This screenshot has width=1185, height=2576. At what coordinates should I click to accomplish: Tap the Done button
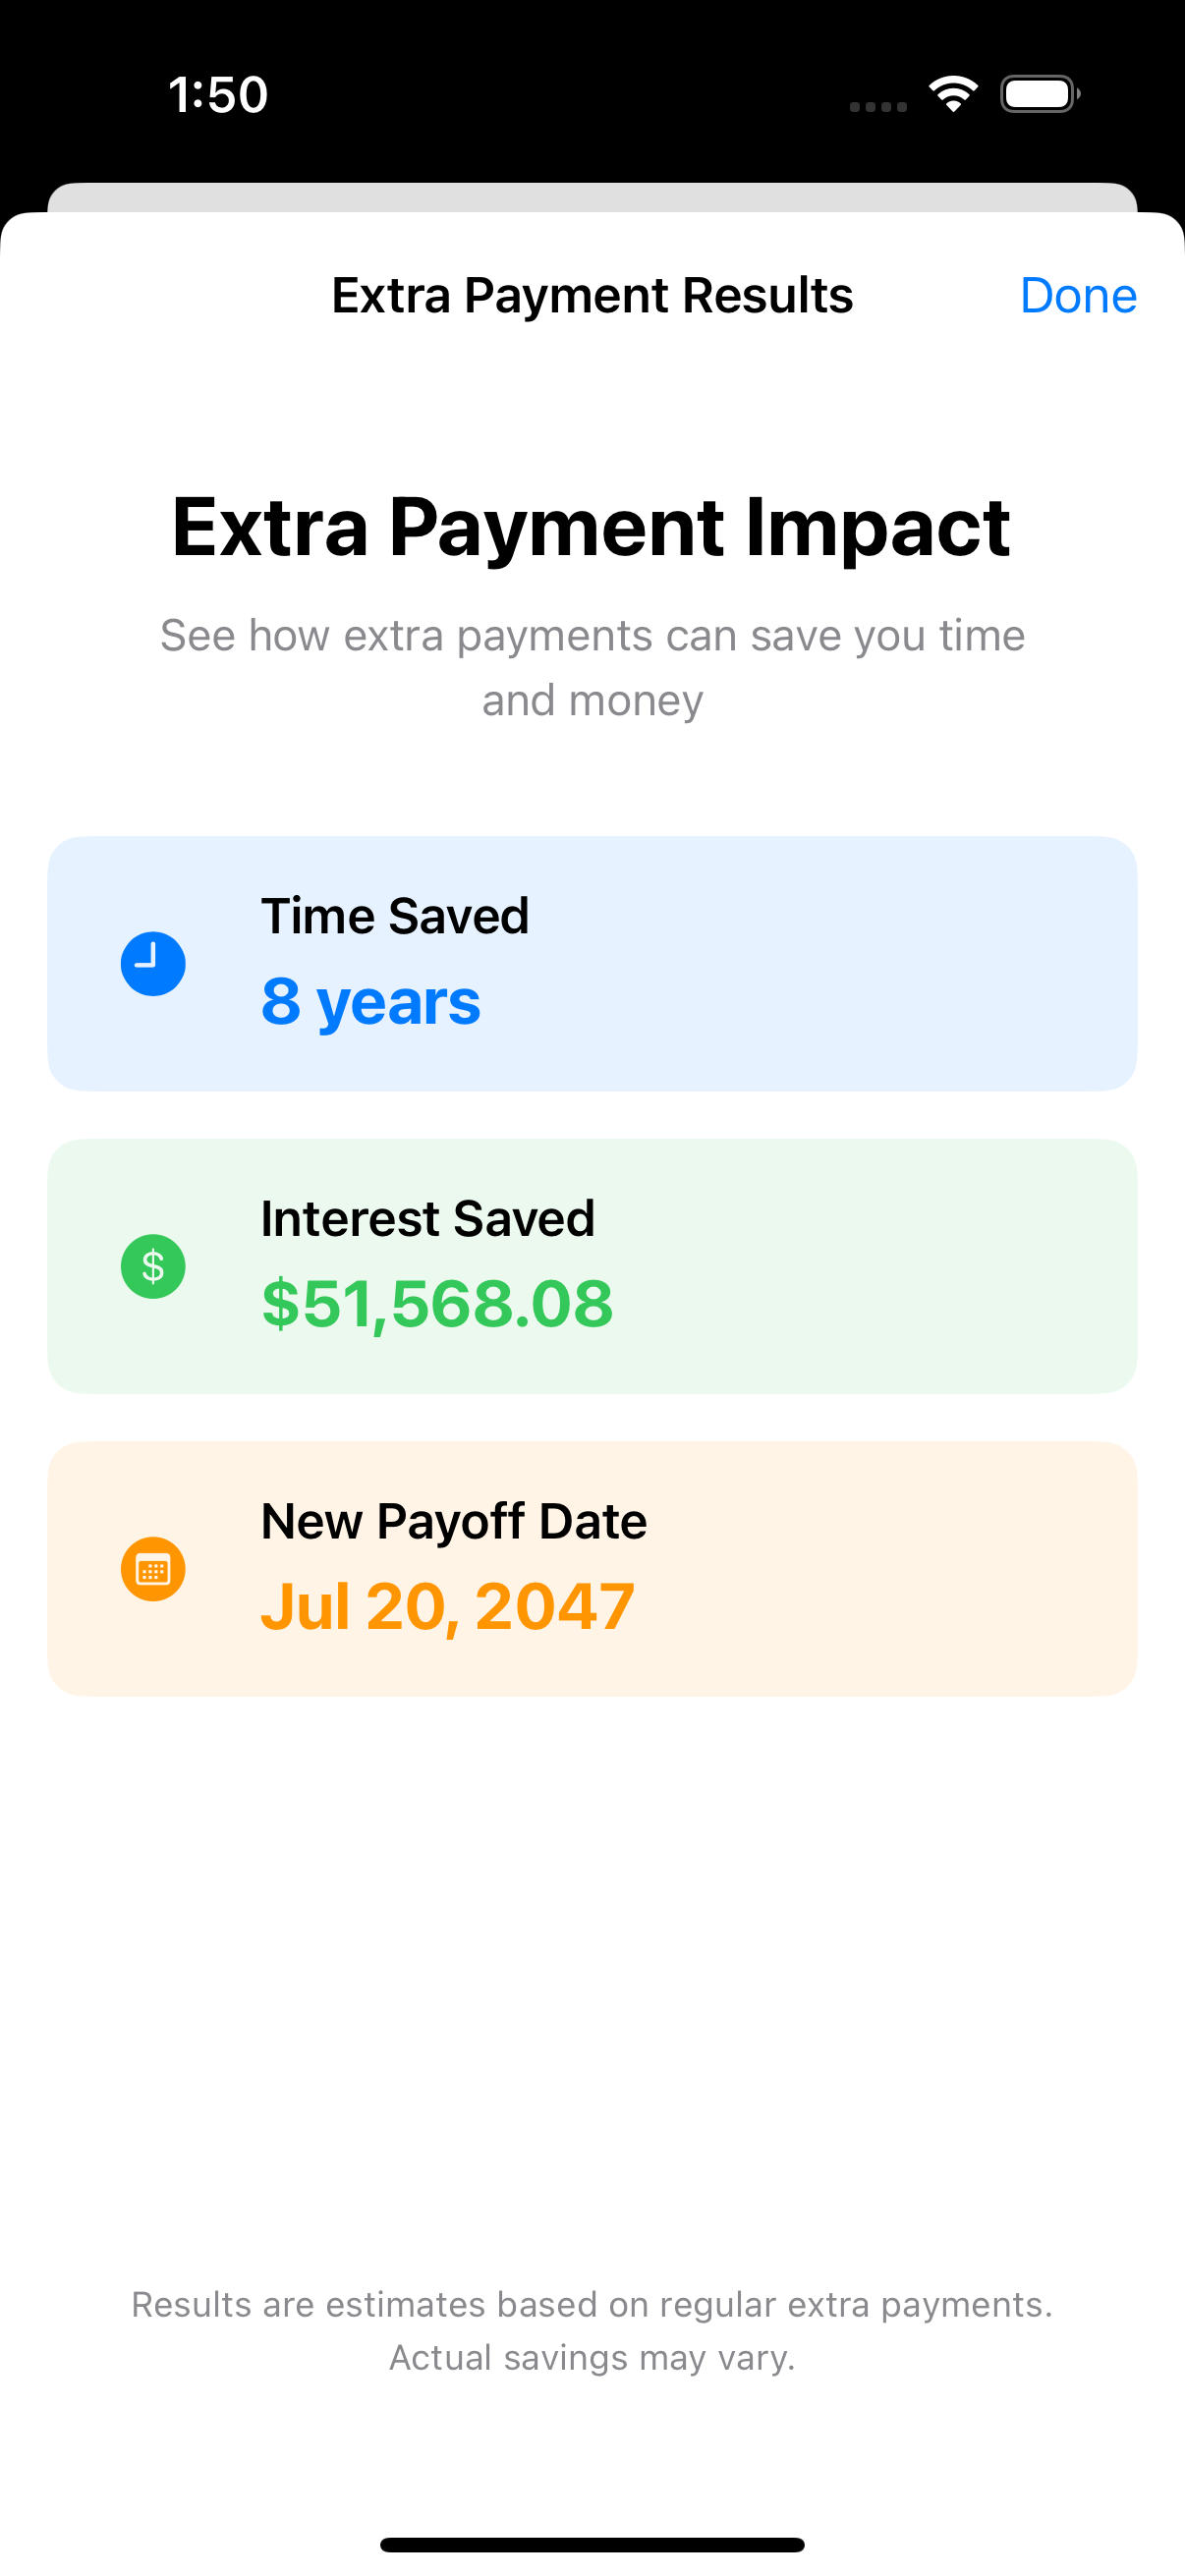1077,296
